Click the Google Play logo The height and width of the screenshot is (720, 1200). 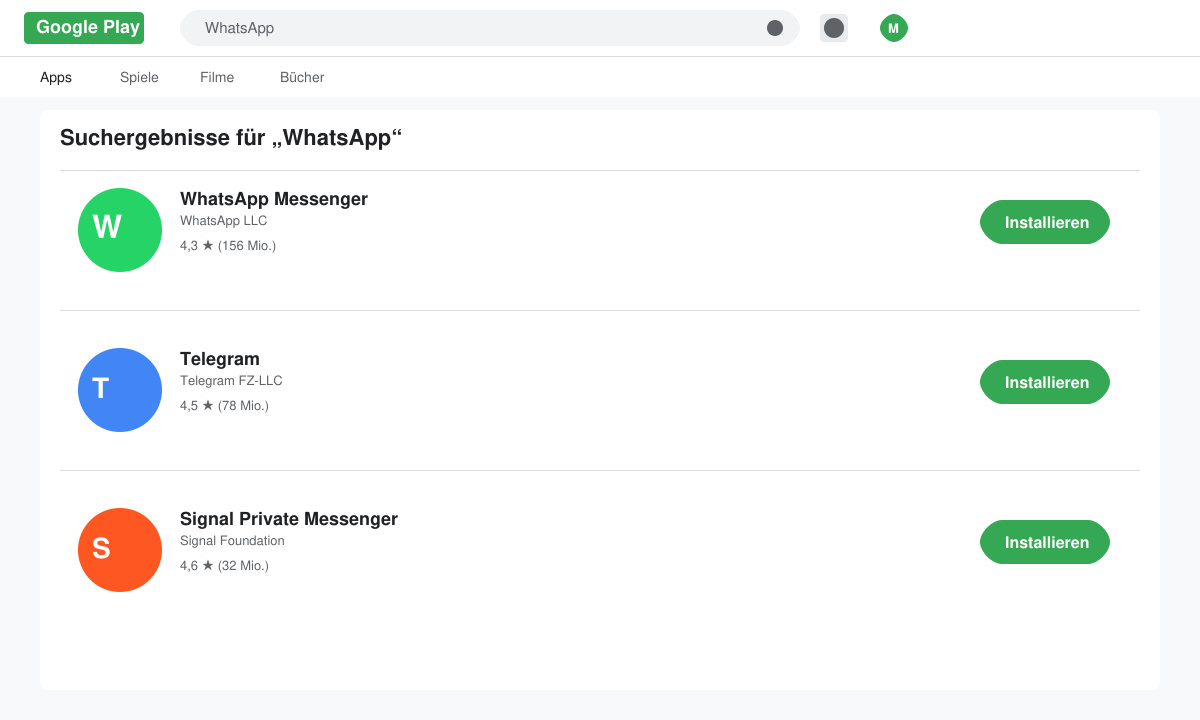[84, 28]
